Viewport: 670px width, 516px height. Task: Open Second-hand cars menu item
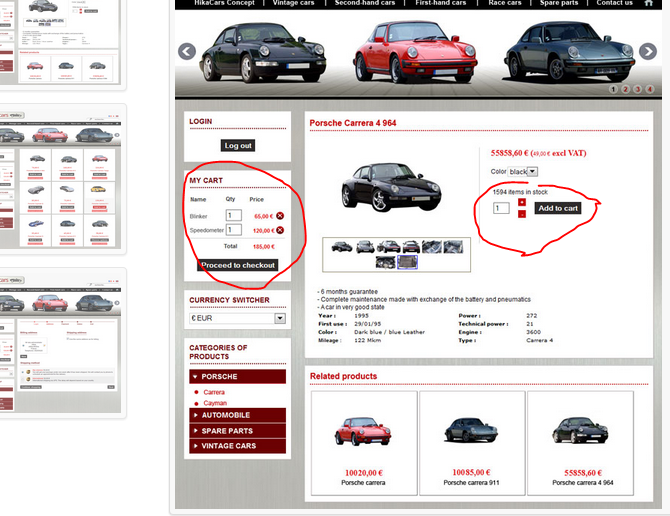(364, 3)
